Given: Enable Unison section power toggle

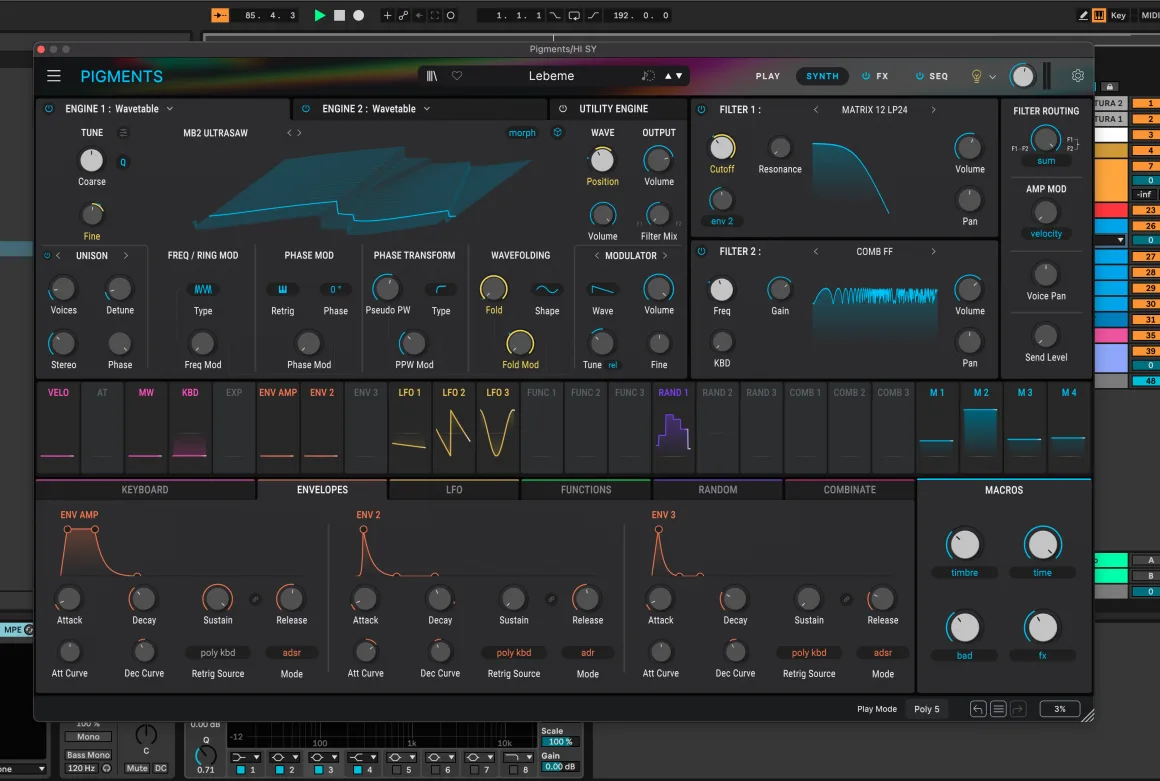Looking at the screenshot, I should click(x=47, y=255).
